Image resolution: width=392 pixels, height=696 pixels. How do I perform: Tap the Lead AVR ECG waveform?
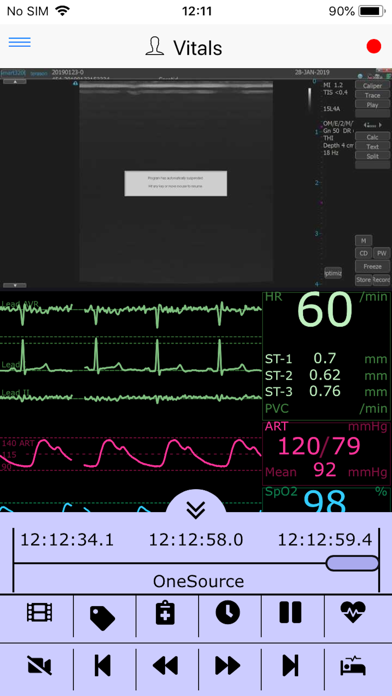(x=131, y=310)
